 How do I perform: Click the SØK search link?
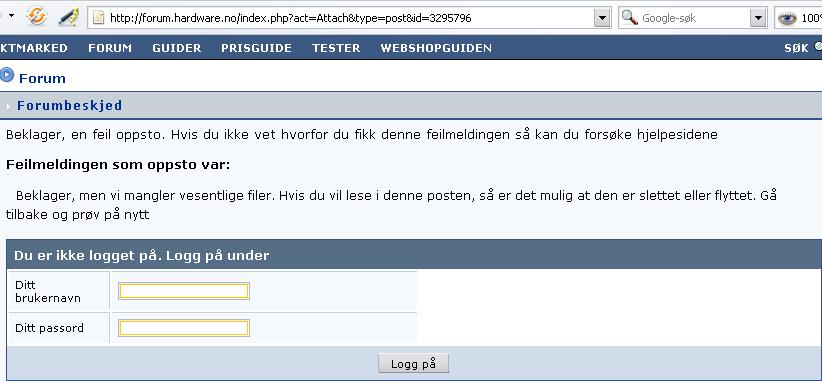[x=796, y=48]
